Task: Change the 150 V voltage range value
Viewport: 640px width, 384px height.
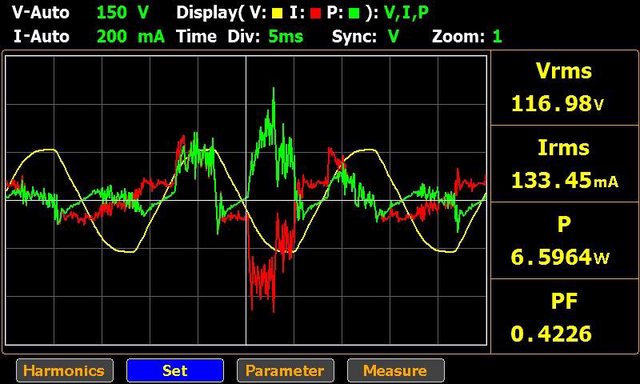Action: click(122, 13)
